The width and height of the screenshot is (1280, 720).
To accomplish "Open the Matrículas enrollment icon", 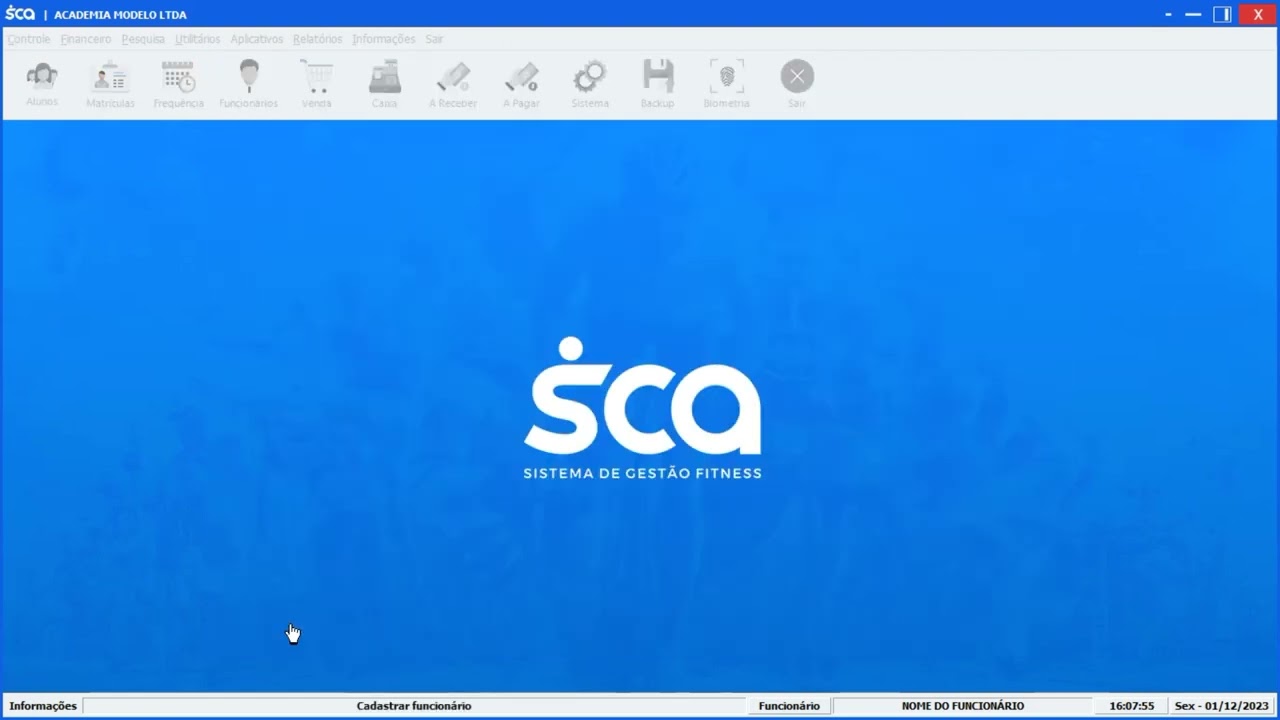I will (110, 84).
